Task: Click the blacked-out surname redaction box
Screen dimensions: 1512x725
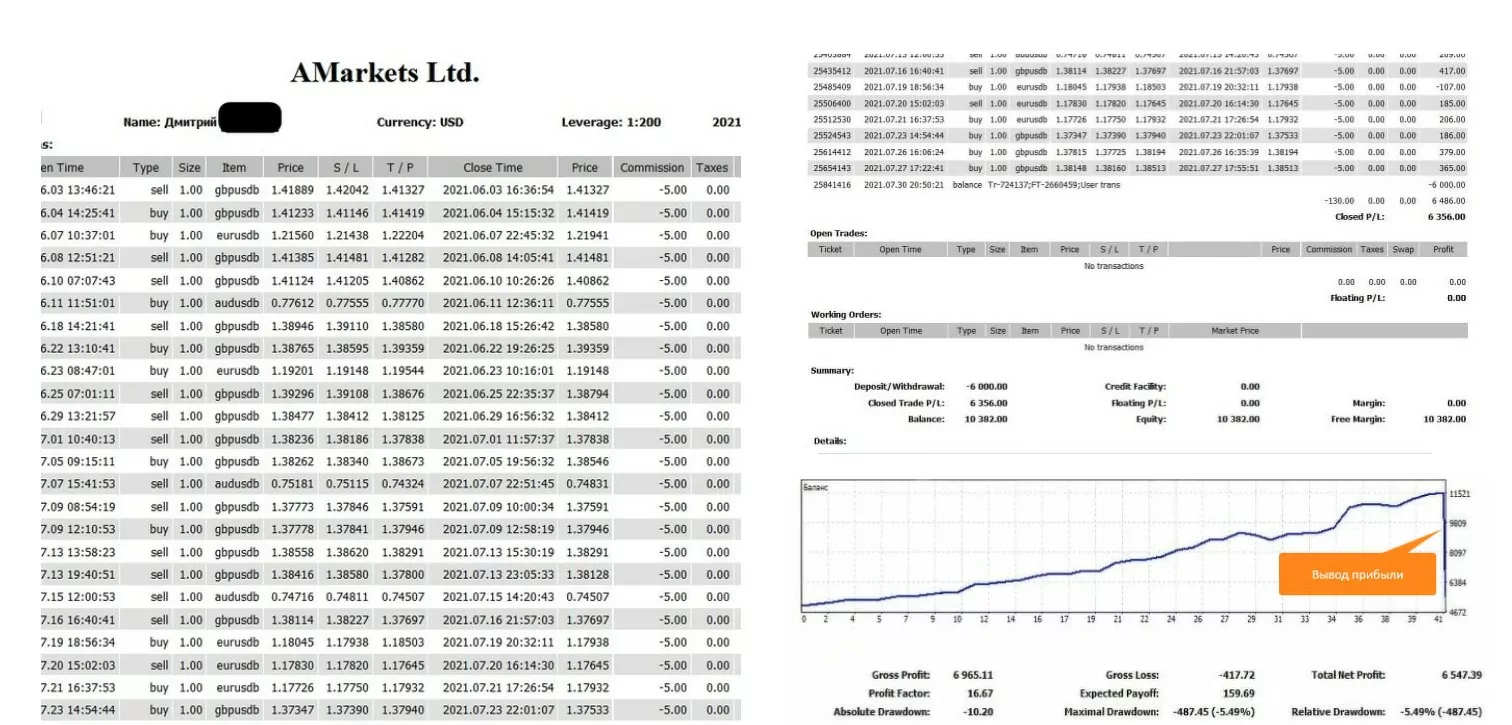Action: click(249, 119)
